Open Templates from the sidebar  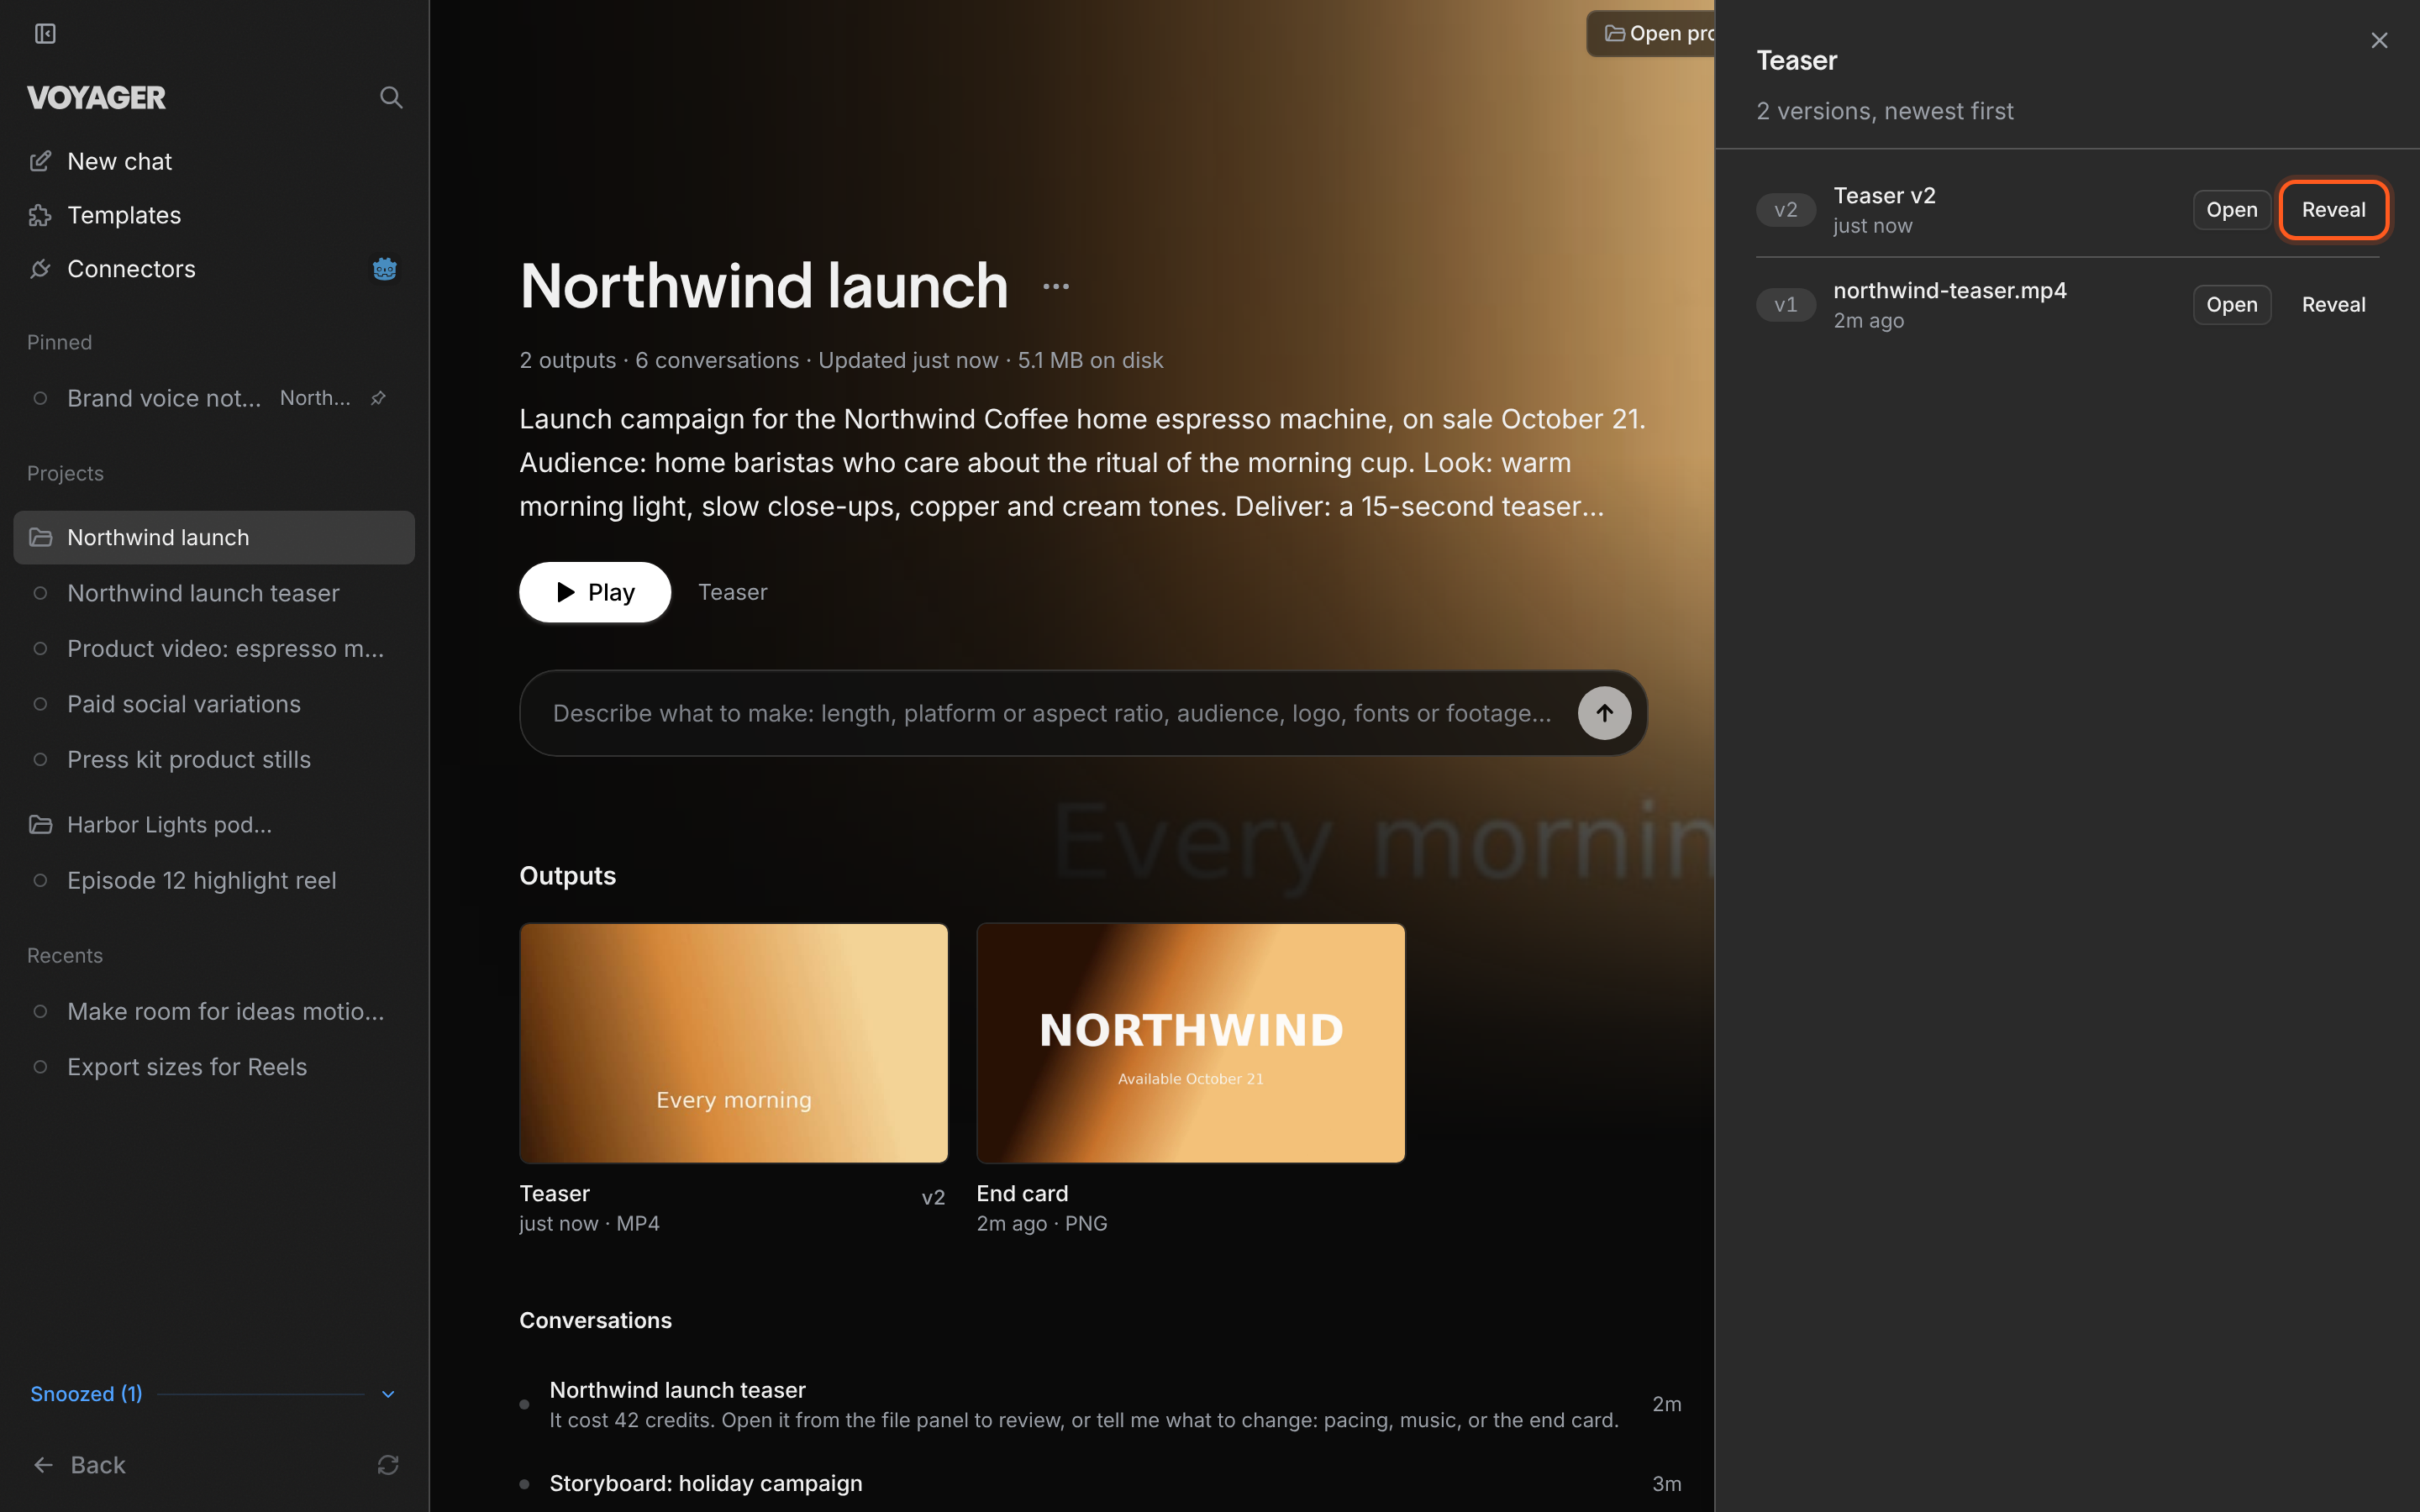coord(214,215)
